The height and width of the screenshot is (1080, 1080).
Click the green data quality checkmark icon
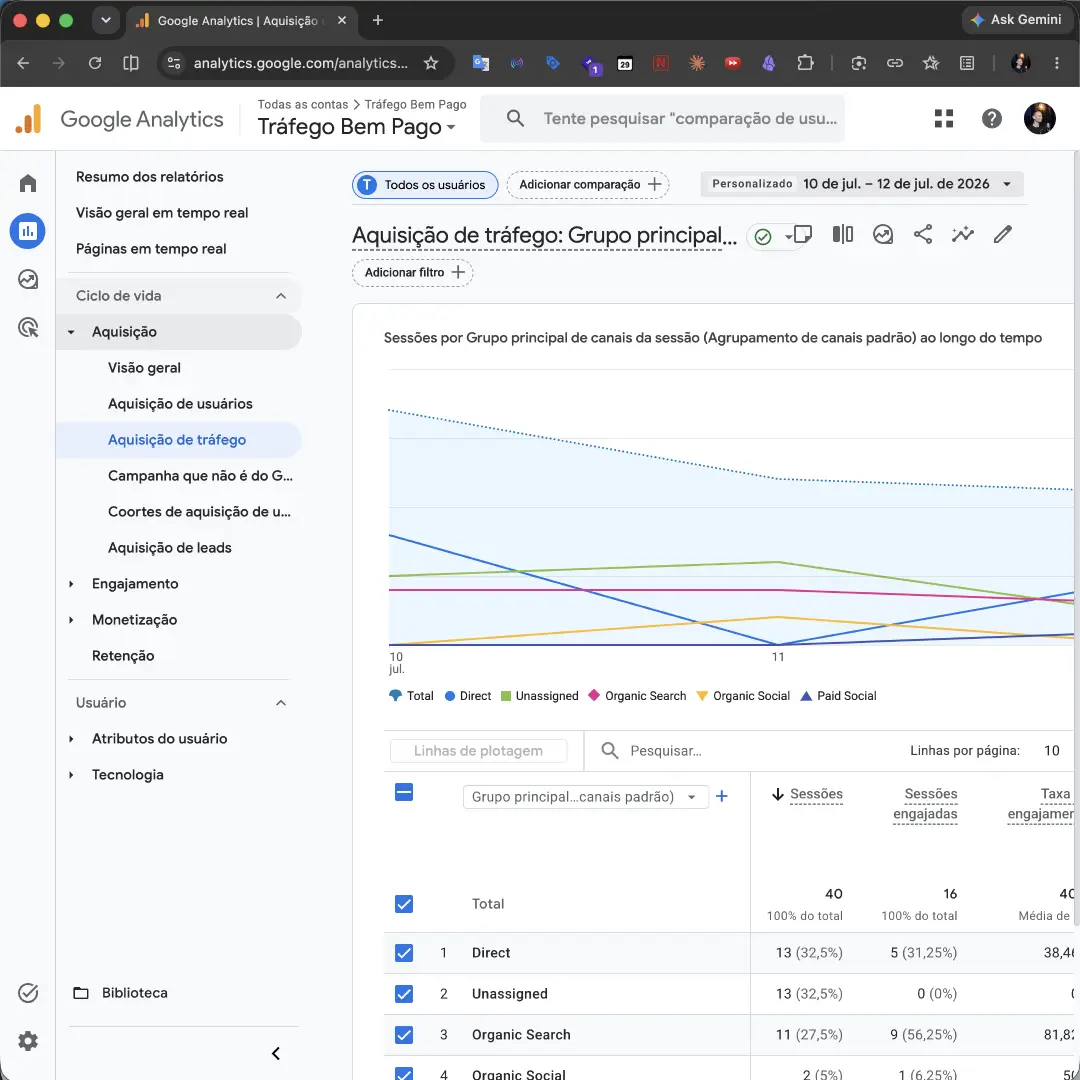762,237
